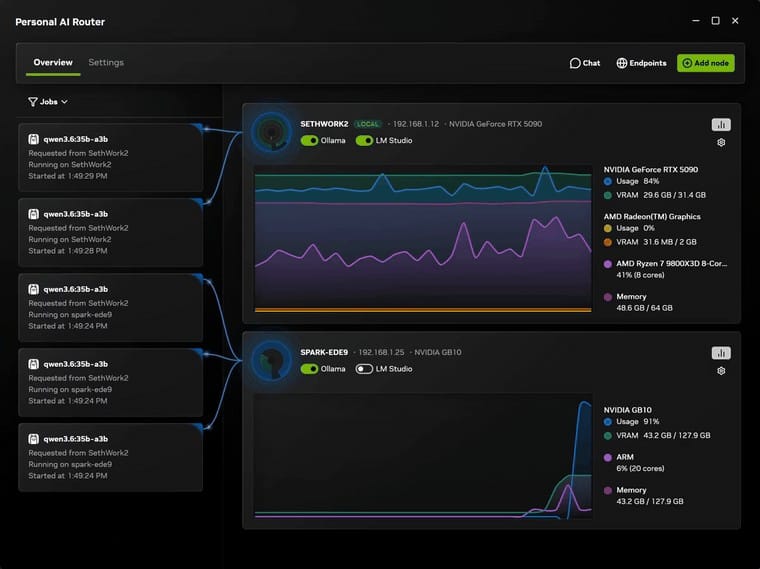Click the ARM legend purple dot
The height and width of the screenshot is (569, 760).
[x=608, y=458]
